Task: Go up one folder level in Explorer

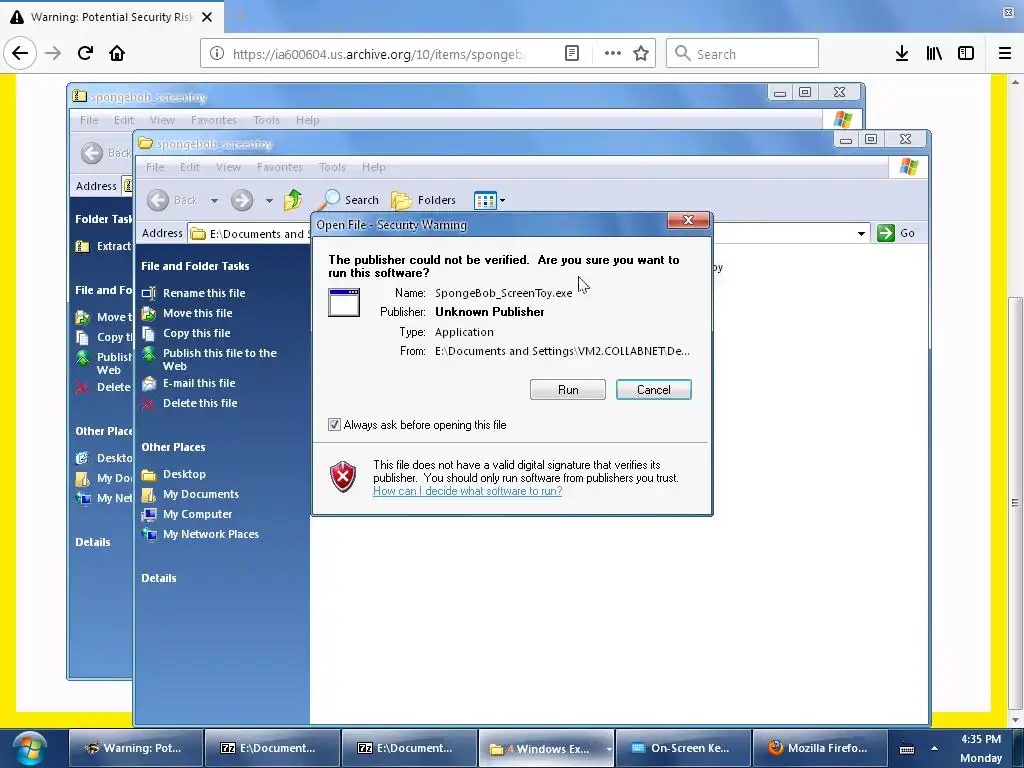Action: 293,200
